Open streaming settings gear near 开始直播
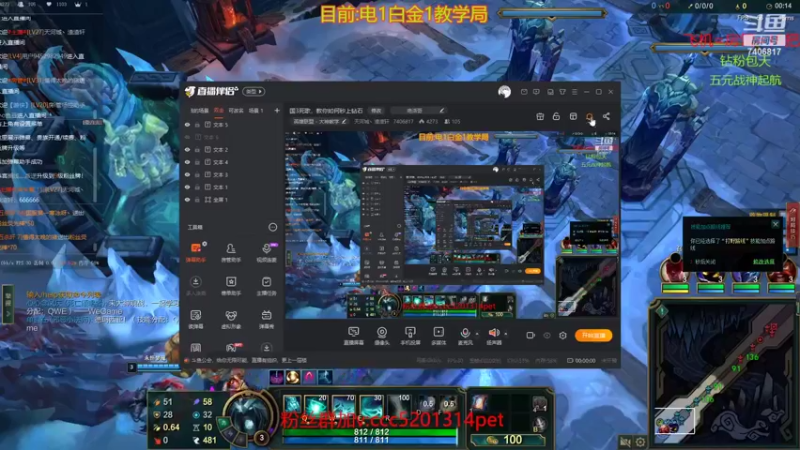The height and width of the screenshot is (450, 800). 563,335
